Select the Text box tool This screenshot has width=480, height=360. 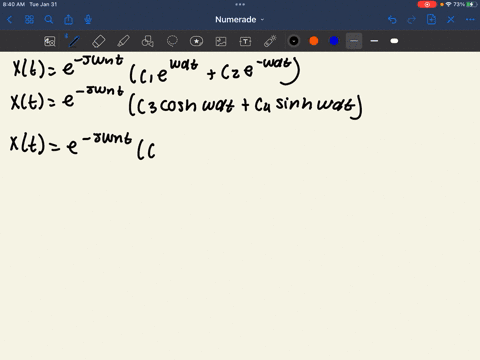tap(245, 41)
